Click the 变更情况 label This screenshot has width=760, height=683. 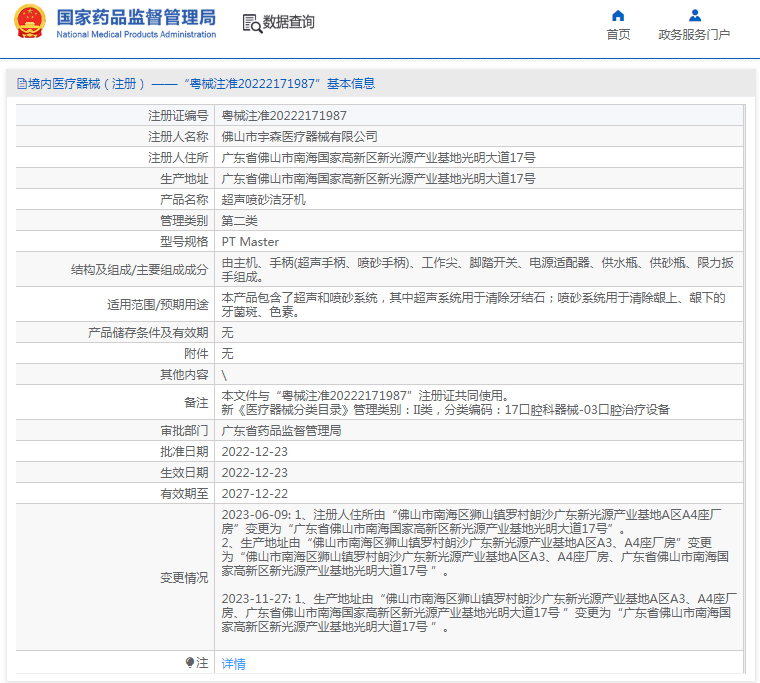pyautogui.click(x=184, y=577)
